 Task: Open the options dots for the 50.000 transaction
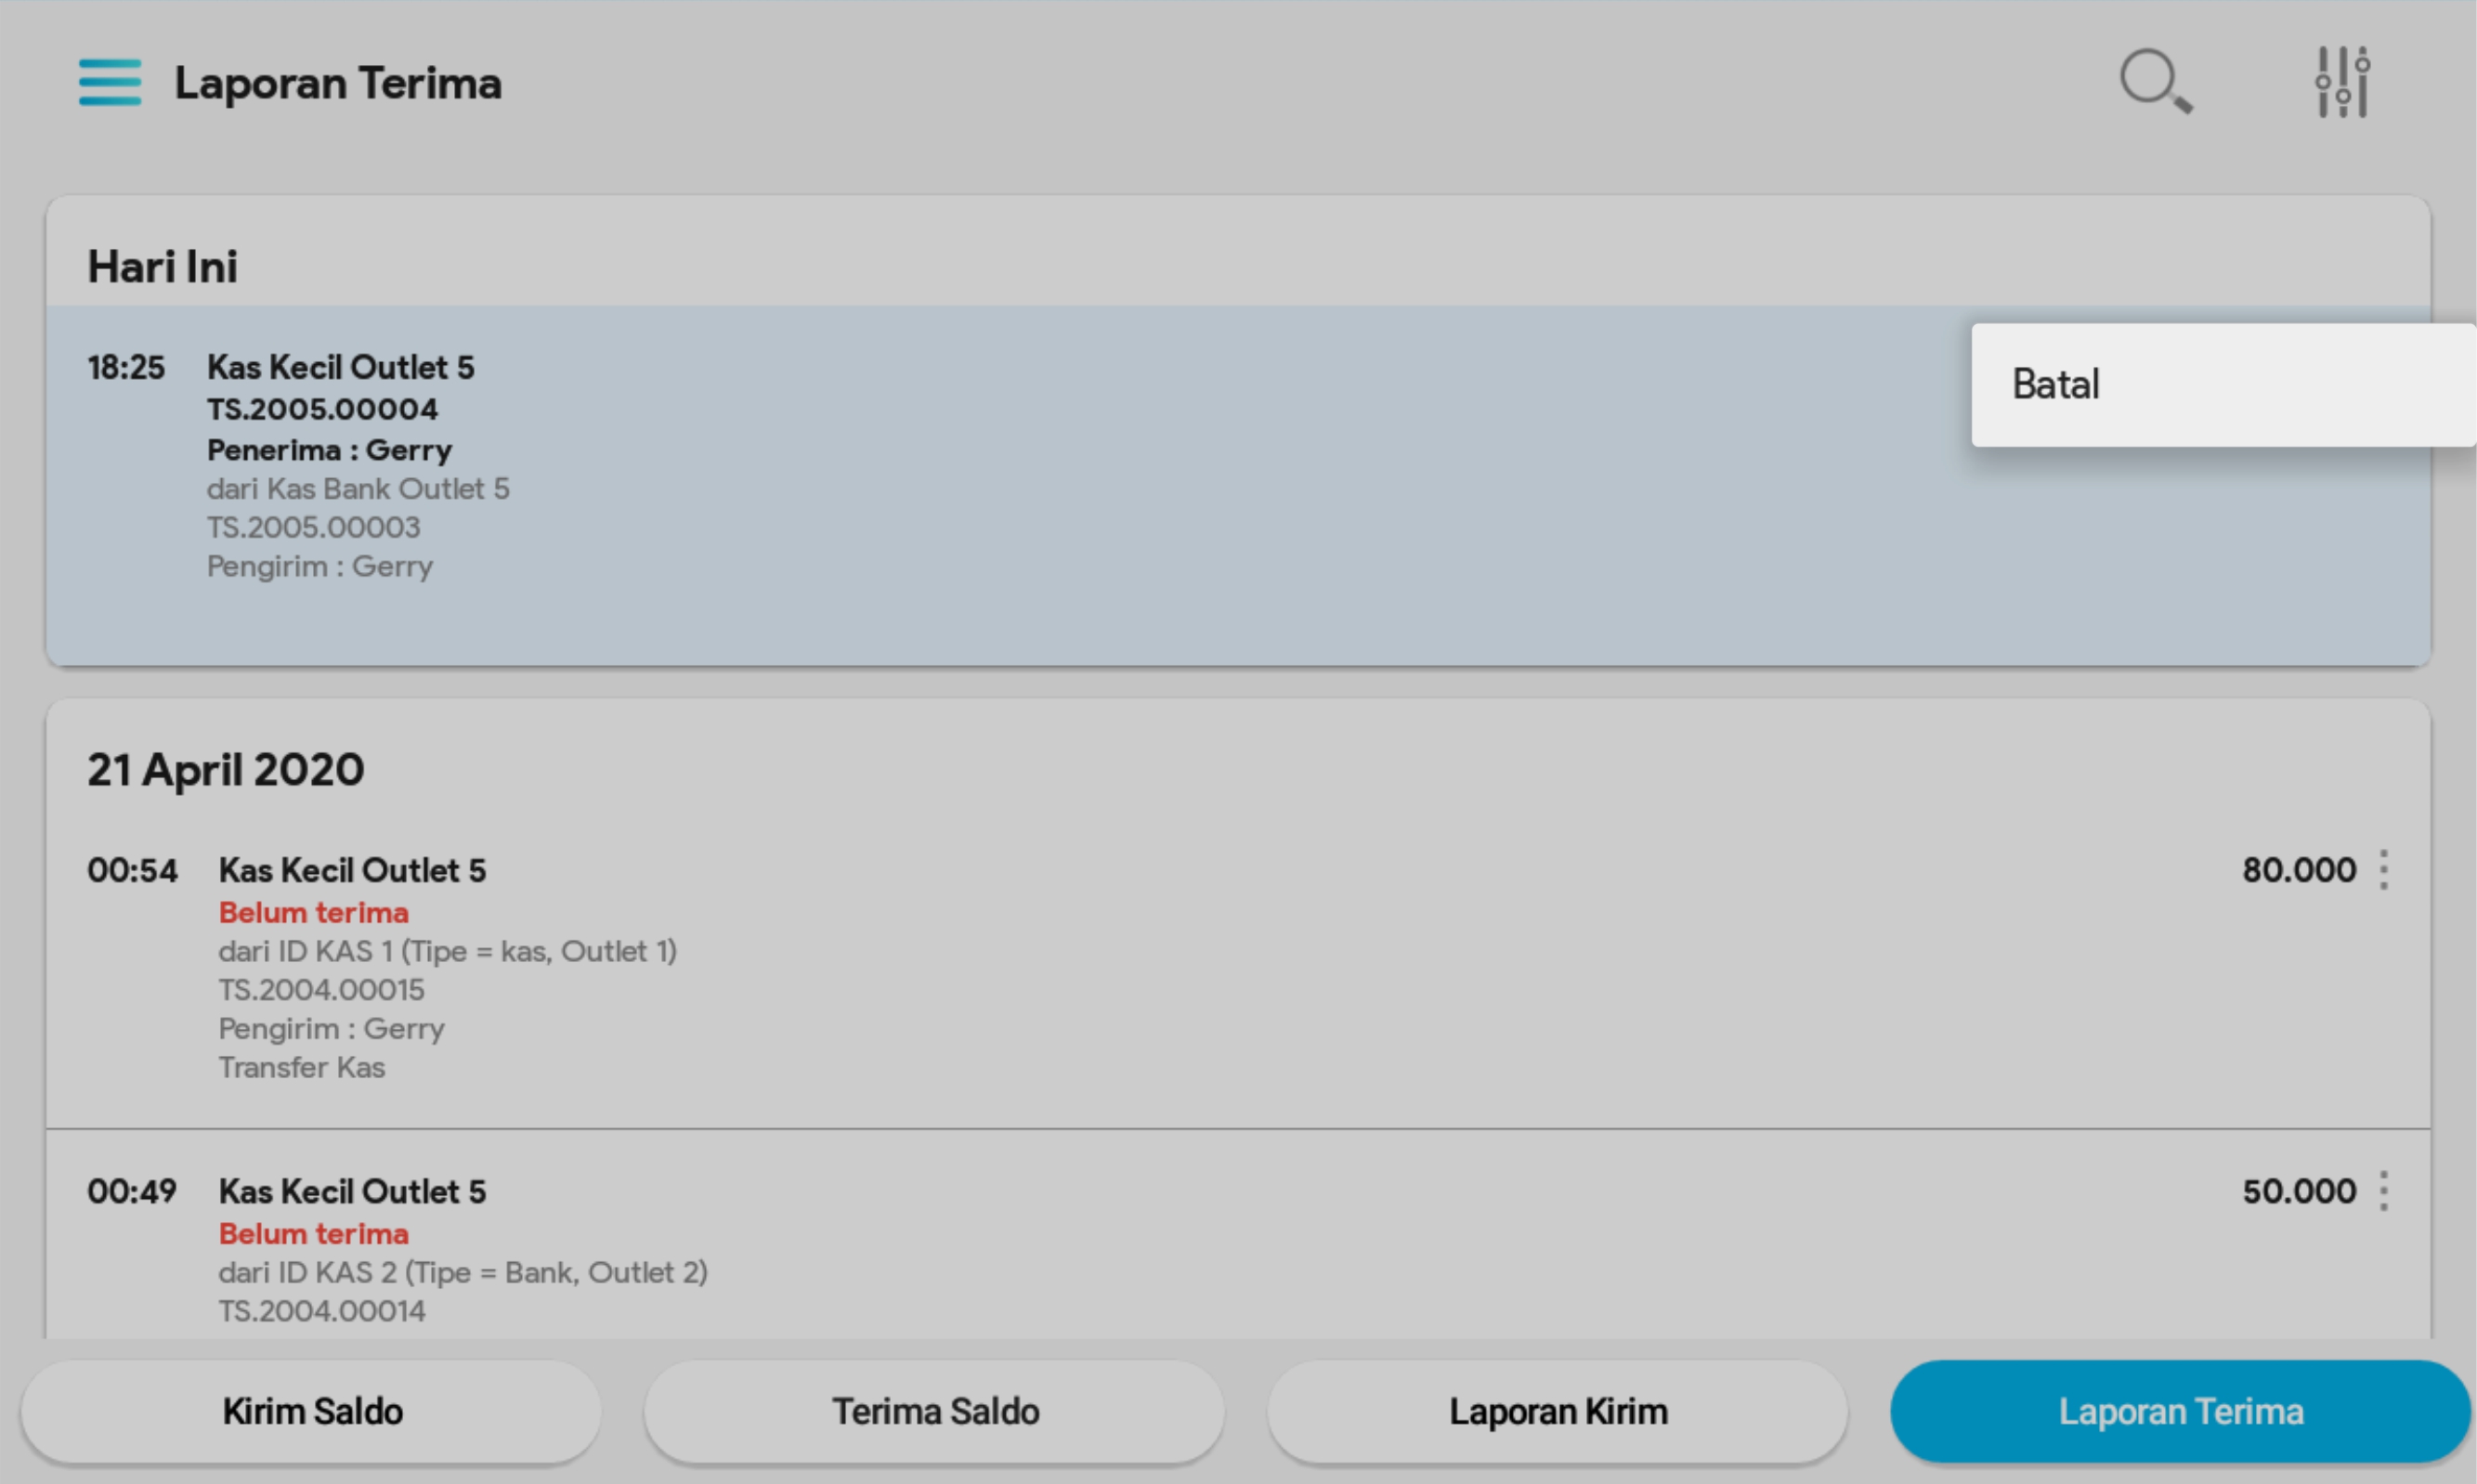[x=2384, y=1191]
